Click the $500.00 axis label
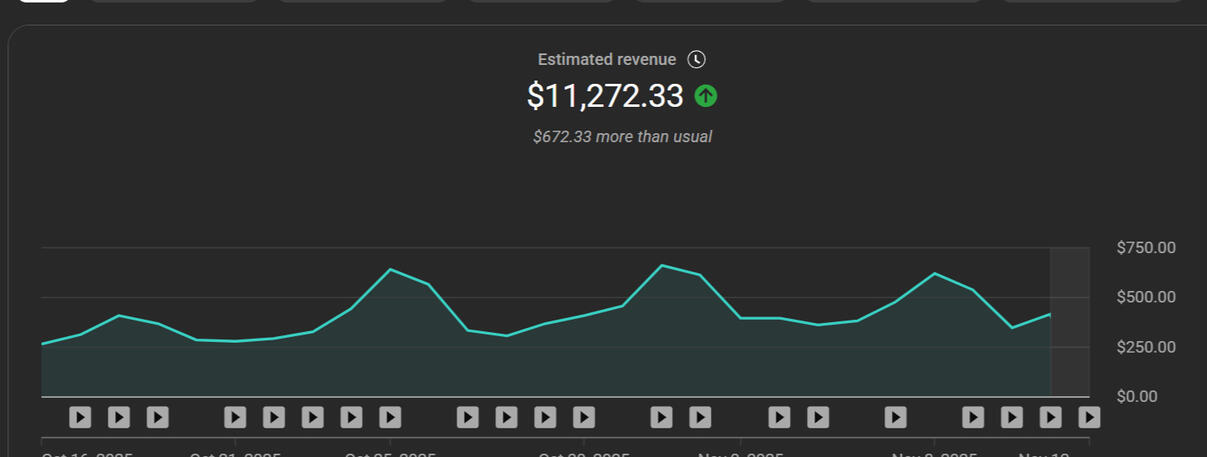 pos(1146,297)
